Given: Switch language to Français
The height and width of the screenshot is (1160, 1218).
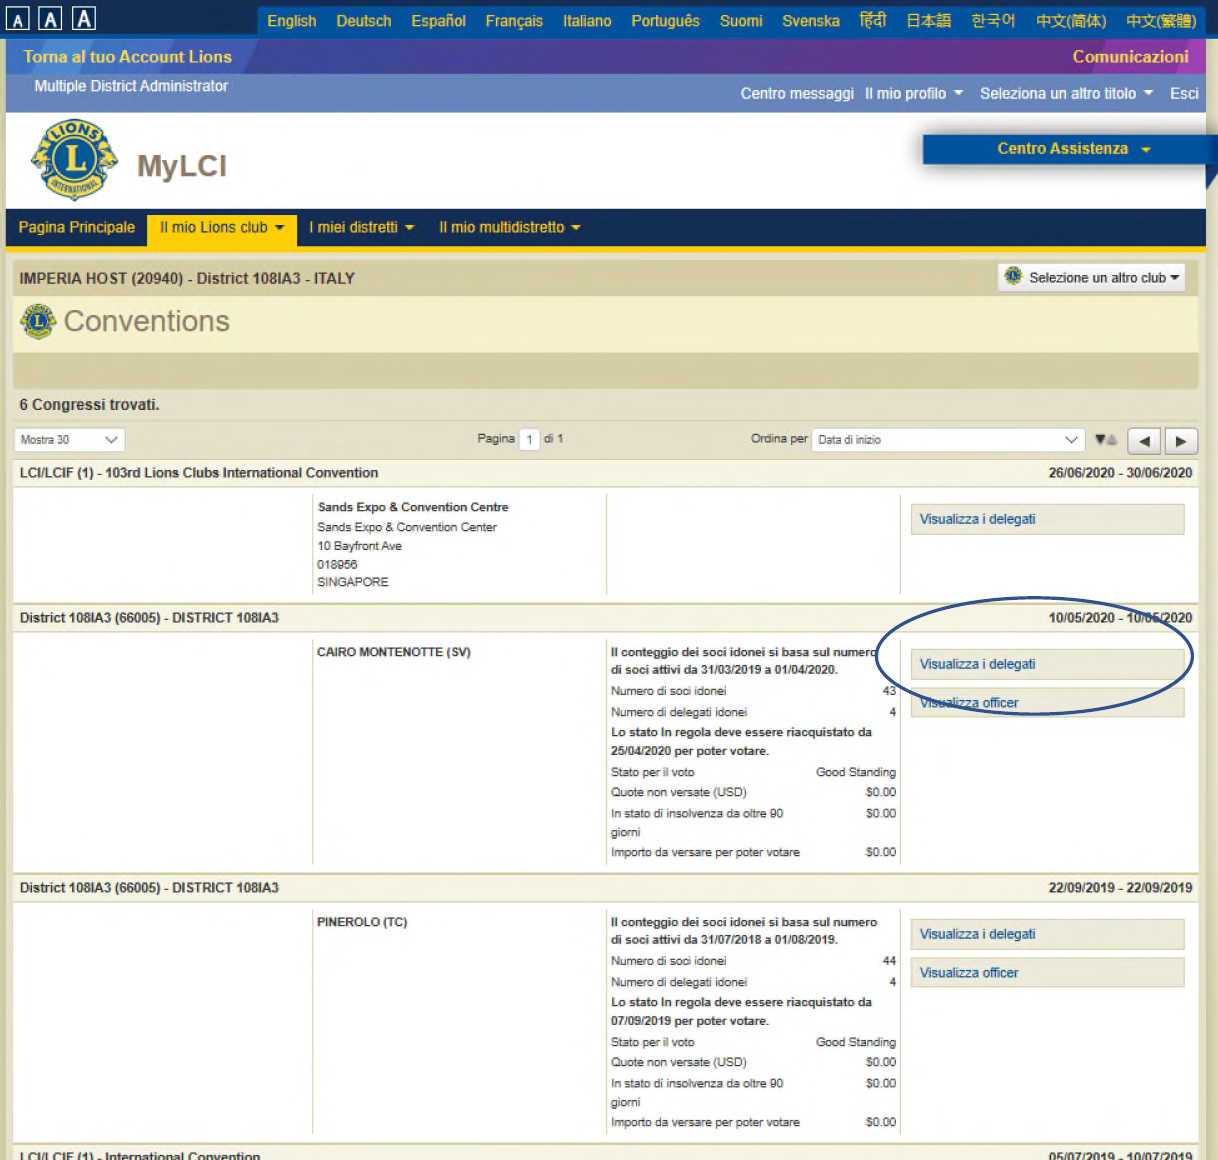Looking at the screenshot, I should (x=514, y=21).
